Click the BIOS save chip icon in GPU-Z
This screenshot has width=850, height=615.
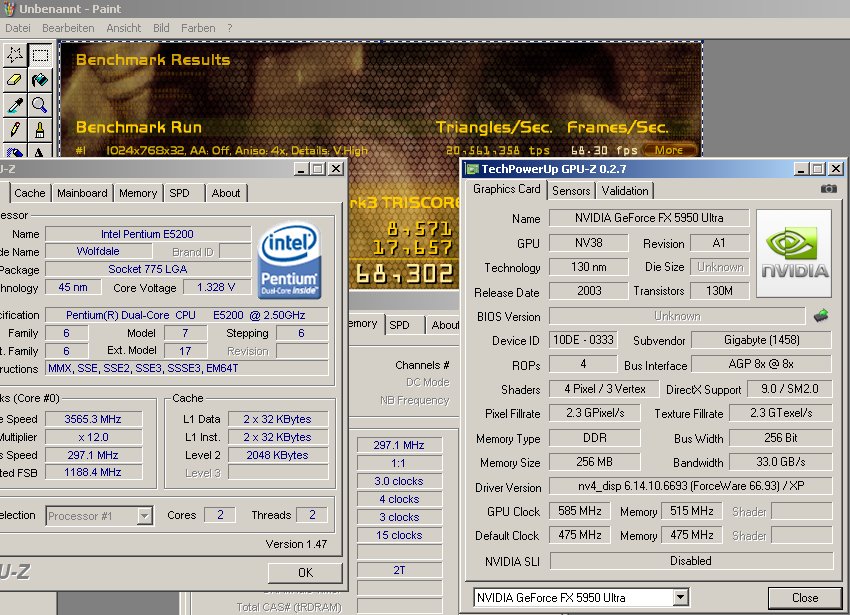pos(821,316)
